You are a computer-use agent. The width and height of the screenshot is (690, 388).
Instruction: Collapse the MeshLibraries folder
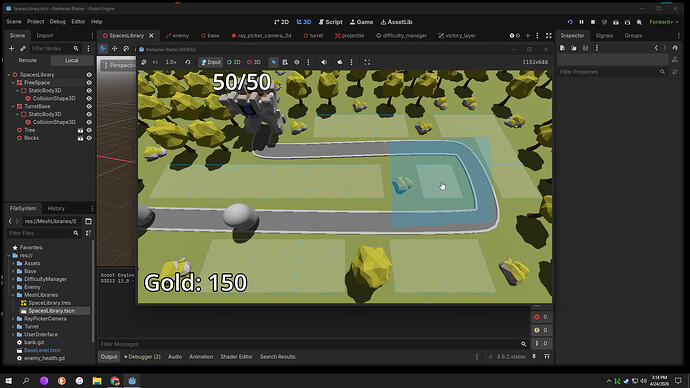tap(13, 295)
